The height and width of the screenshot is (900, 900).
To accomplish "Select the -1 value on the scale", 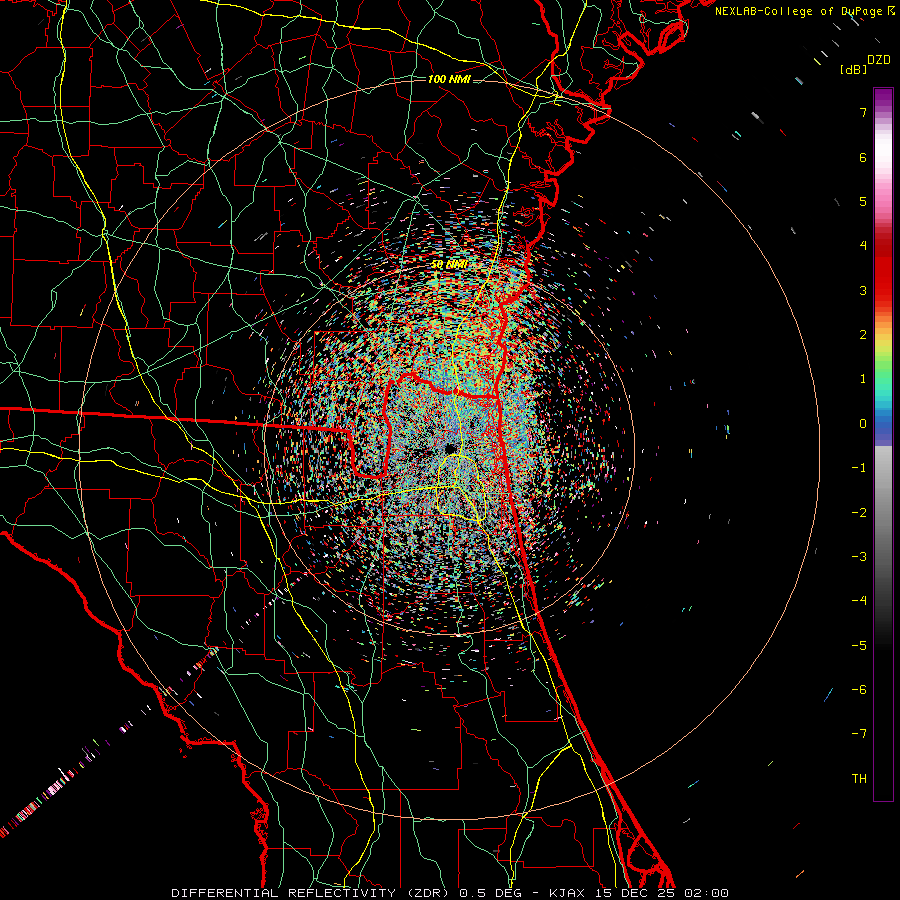I will [x=859, y=468].
